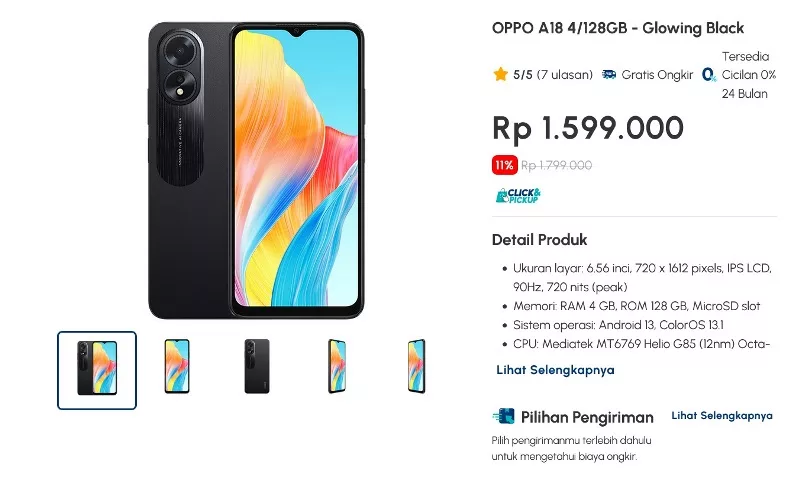Image resolution: width=800 pixels, height=478 pixels.
Task: Select the fourth thumbnail with angled phone view
Action: pyautogui.click(x=337, y=366)
